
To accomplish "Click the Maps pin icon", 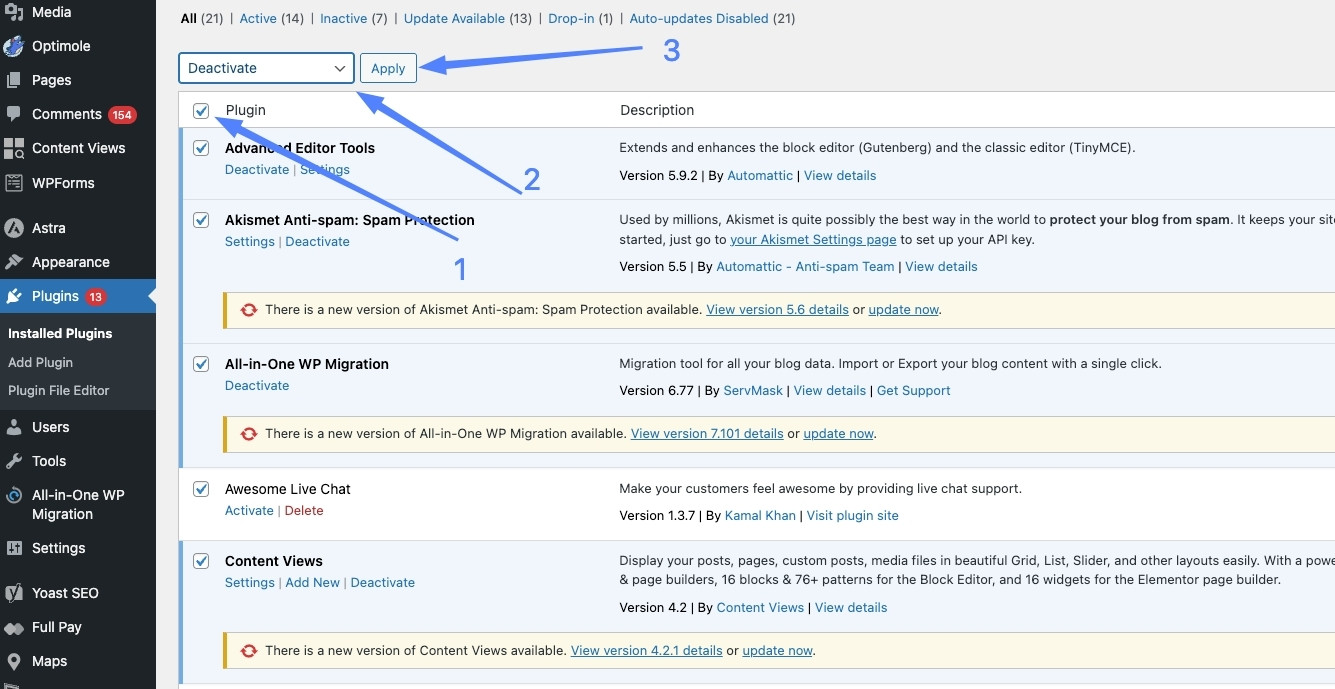I will [14, 661].
